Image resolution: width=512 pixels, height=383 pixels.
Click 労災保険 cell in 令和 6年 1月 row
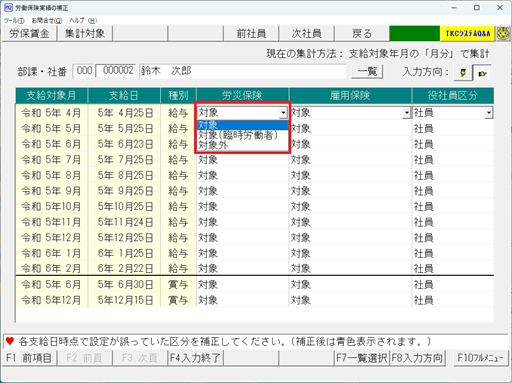point(242,254)
